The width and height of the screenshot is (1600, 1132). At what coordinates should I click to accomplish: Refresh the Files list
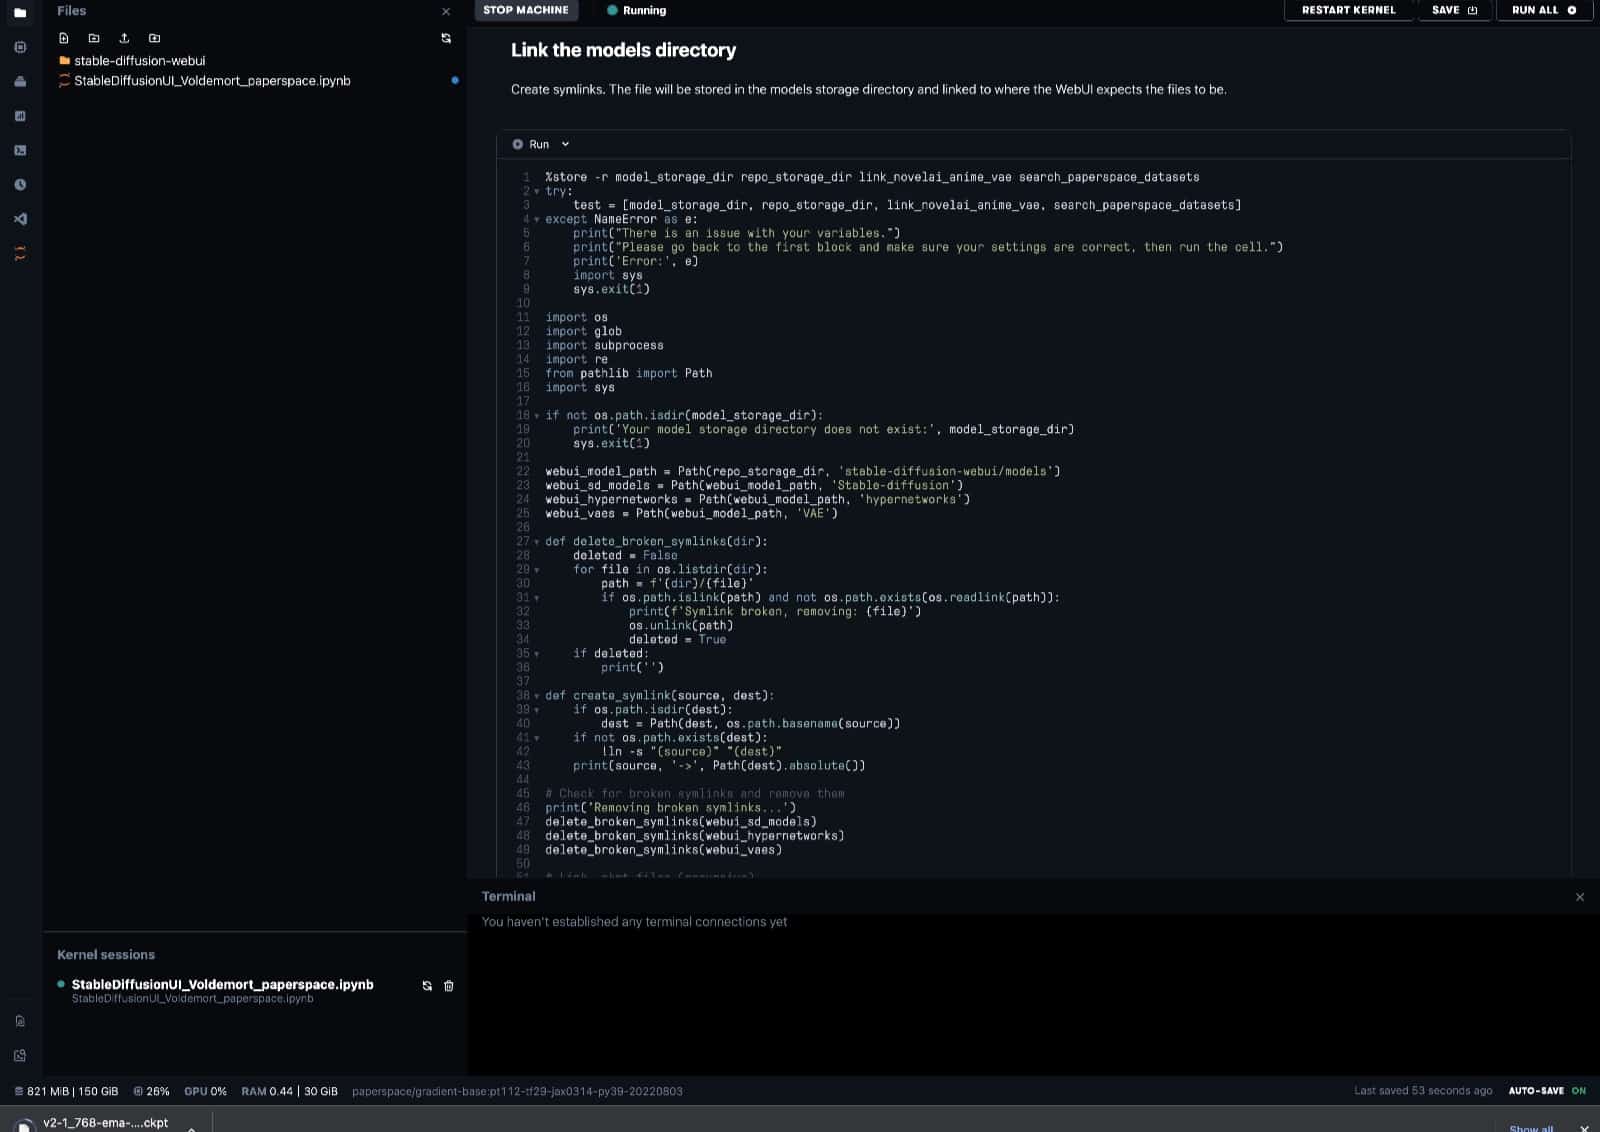pos(446,38)
